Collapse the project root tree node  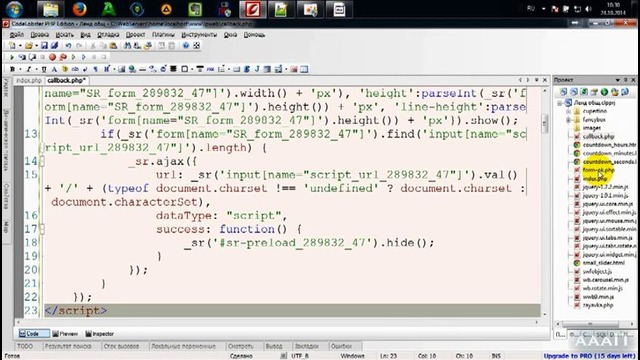(x=560, y=103)
